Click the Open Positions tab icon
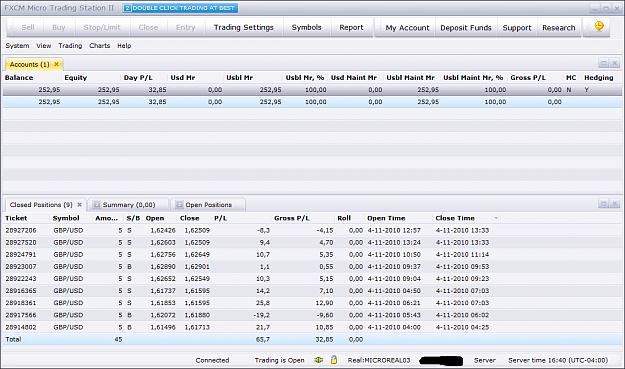Screen dimensions: 625x369 click(x=179, y=204)
